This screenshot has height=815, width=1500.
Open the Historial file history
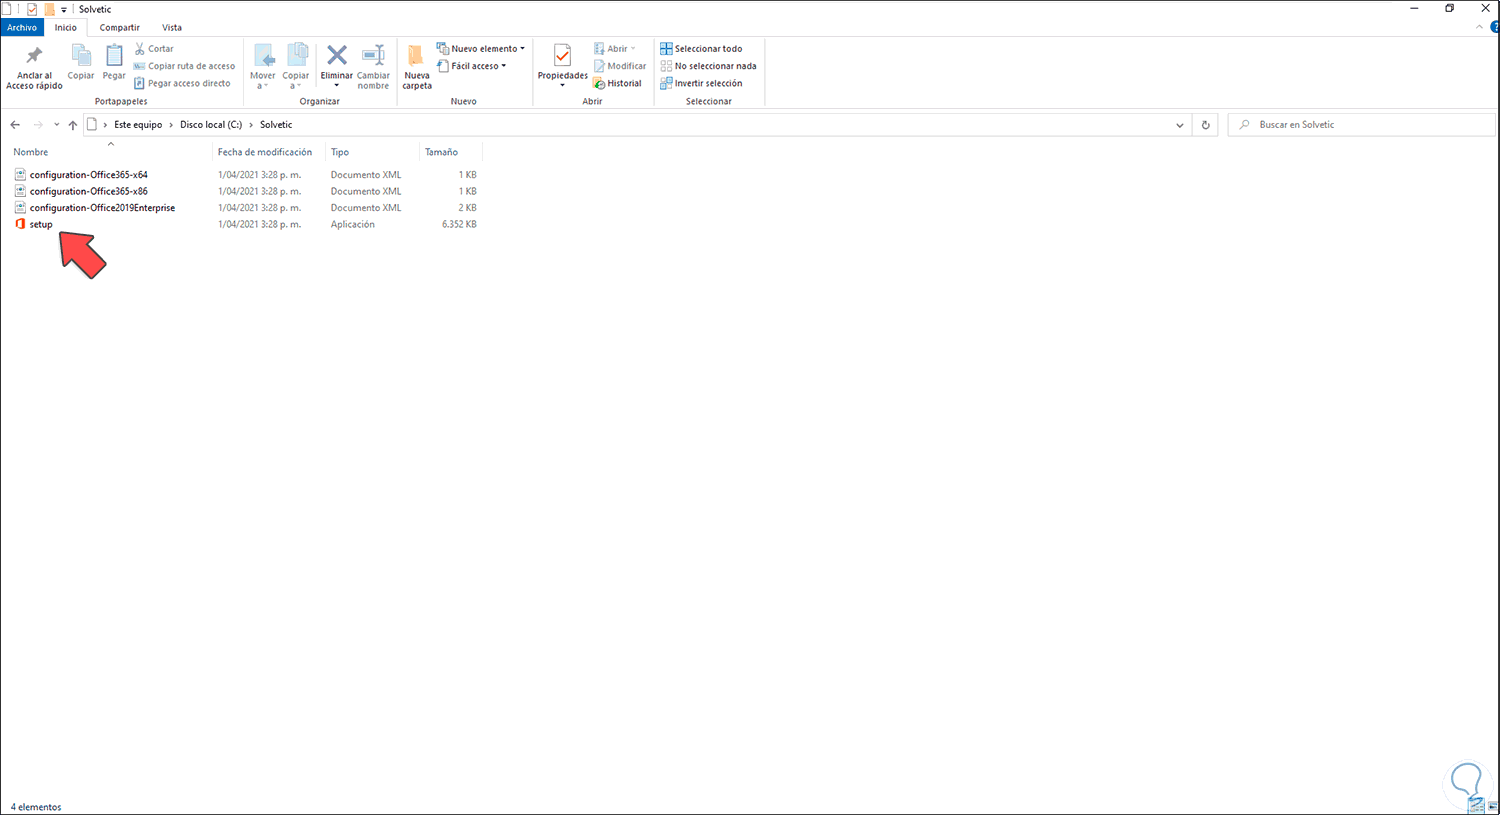coord(617,83)
